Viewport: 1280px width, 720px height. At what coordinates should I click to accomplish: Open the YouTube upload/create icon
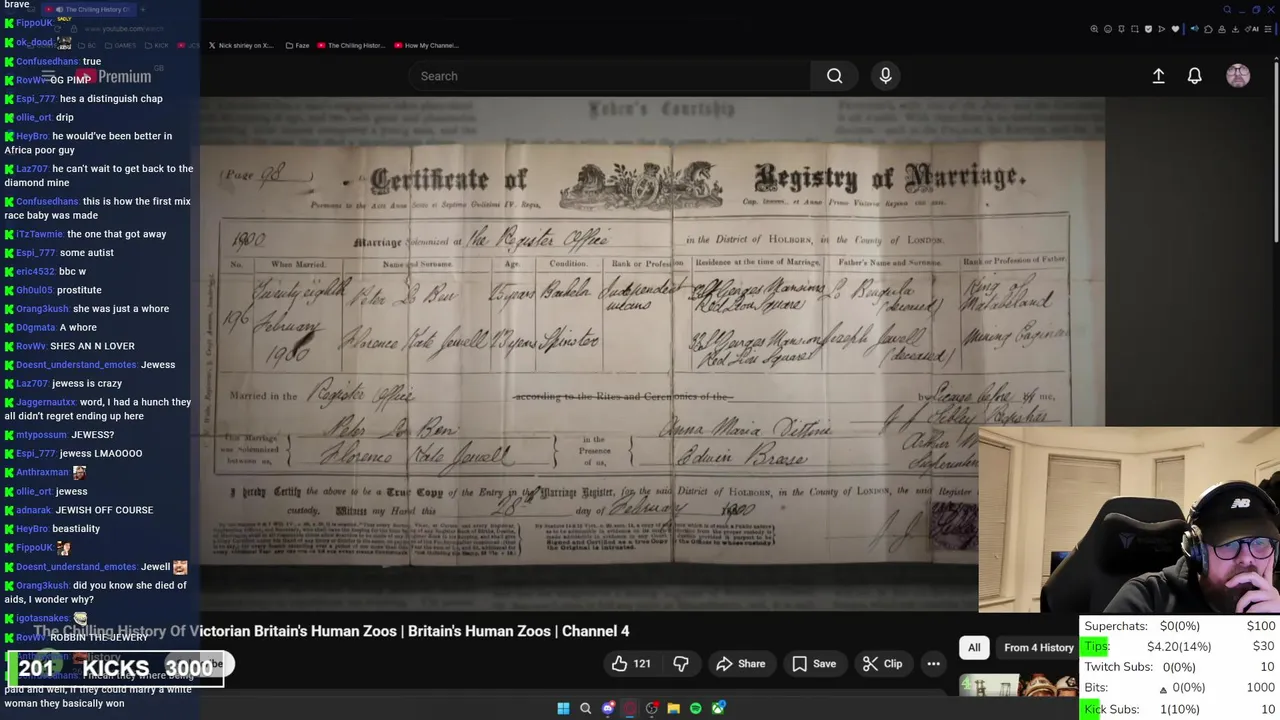pos(1158,76)
